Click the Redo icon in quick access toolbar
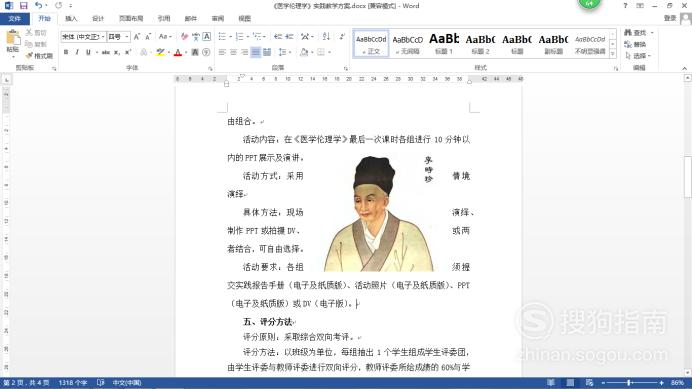This screenshot has height=389, width=692. point(59,6)
